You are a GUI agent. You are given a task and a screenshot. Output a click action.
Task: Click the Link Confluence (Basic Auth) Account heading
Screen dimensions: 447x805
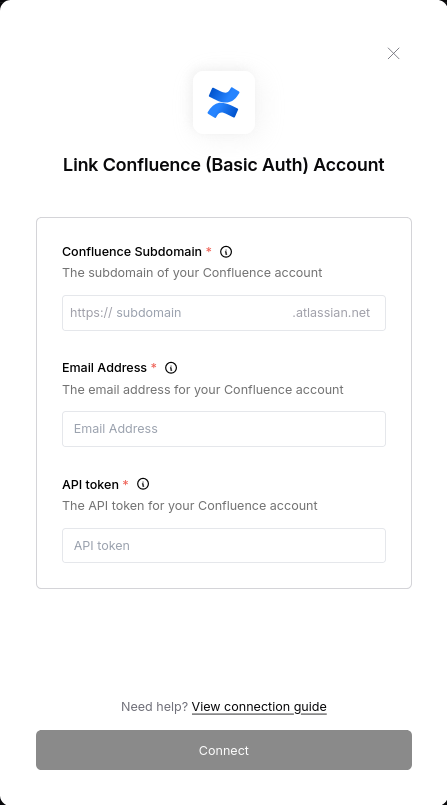(224, 165)
